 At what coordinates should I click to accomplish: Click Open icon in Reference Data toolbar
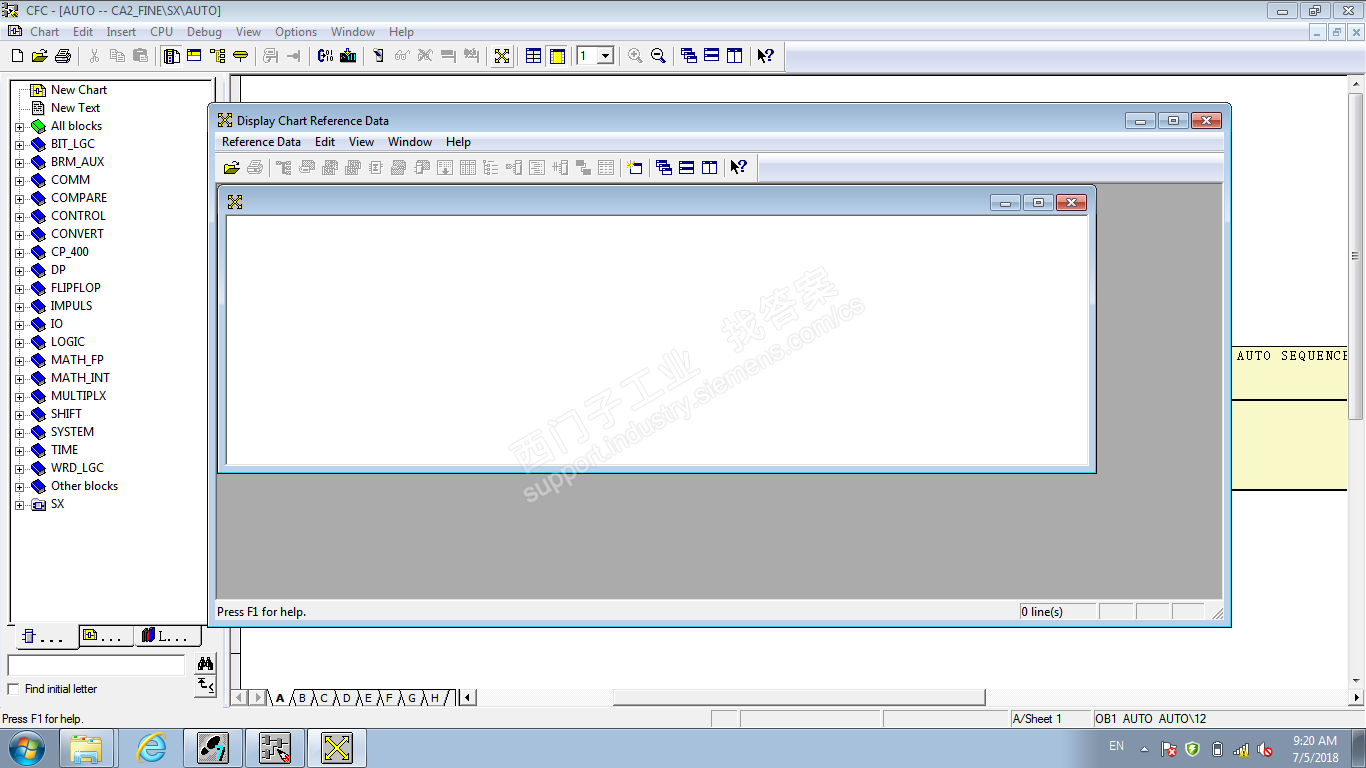click(x=232, y=168)
